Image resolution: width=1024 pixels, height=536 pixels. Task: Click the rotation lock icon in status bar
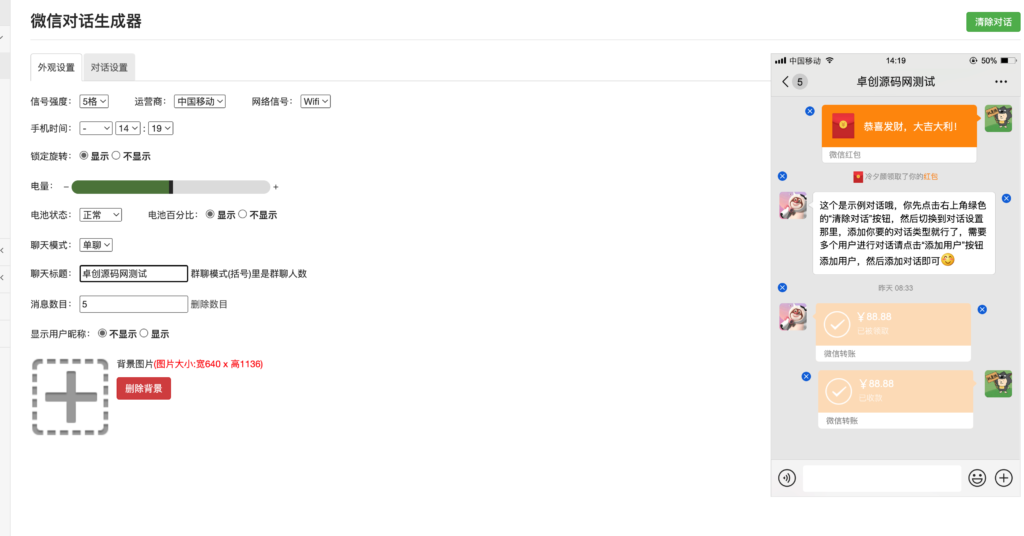(973, 61)
